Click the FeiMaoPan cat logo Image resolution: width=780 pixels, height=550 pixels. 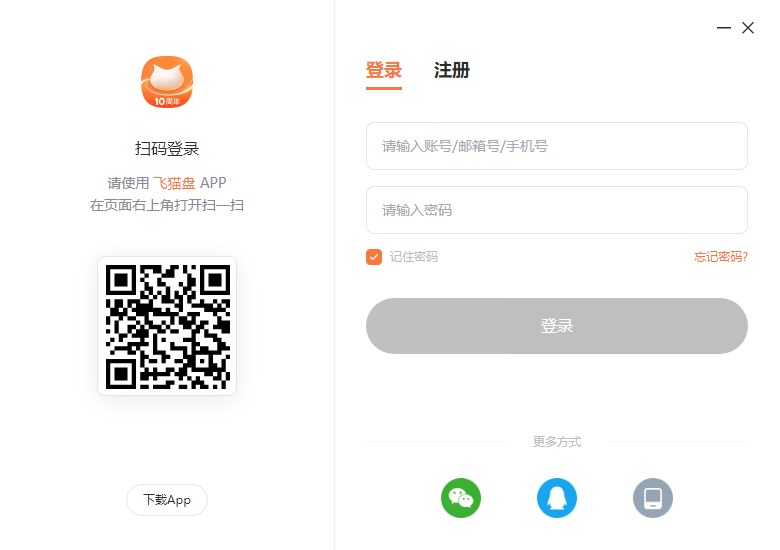pyautogui.click(x=167, y=82)
